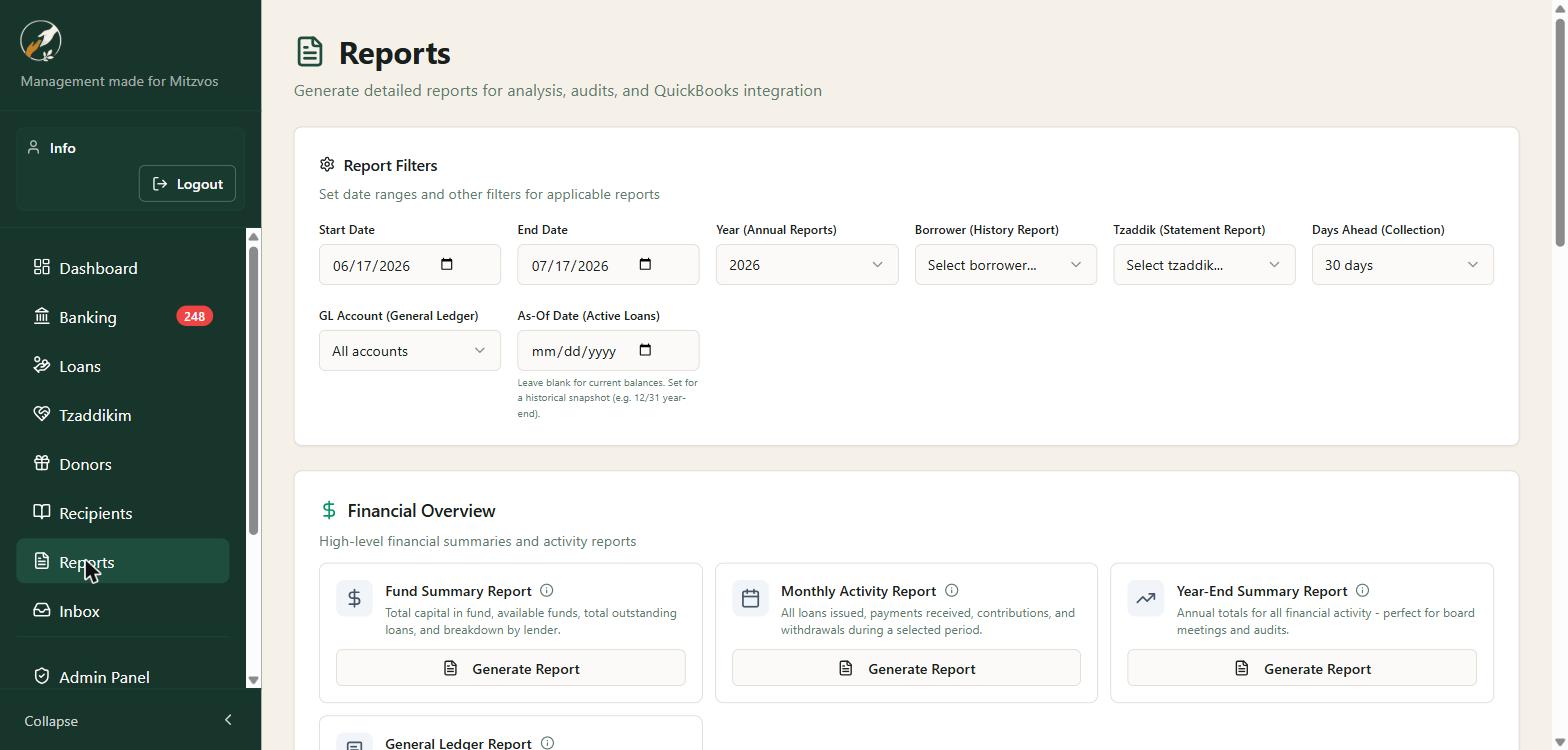
Task: Generate the Fund Summary Report
Action: (x=510, y=668)
